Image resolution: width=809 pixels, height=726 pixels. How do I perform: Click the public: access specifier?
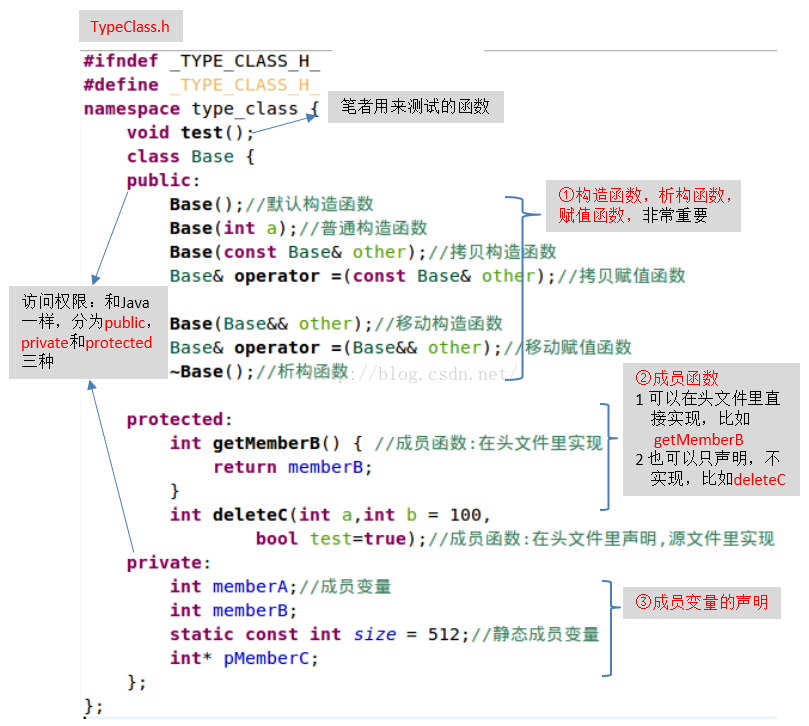click(163, 180)
